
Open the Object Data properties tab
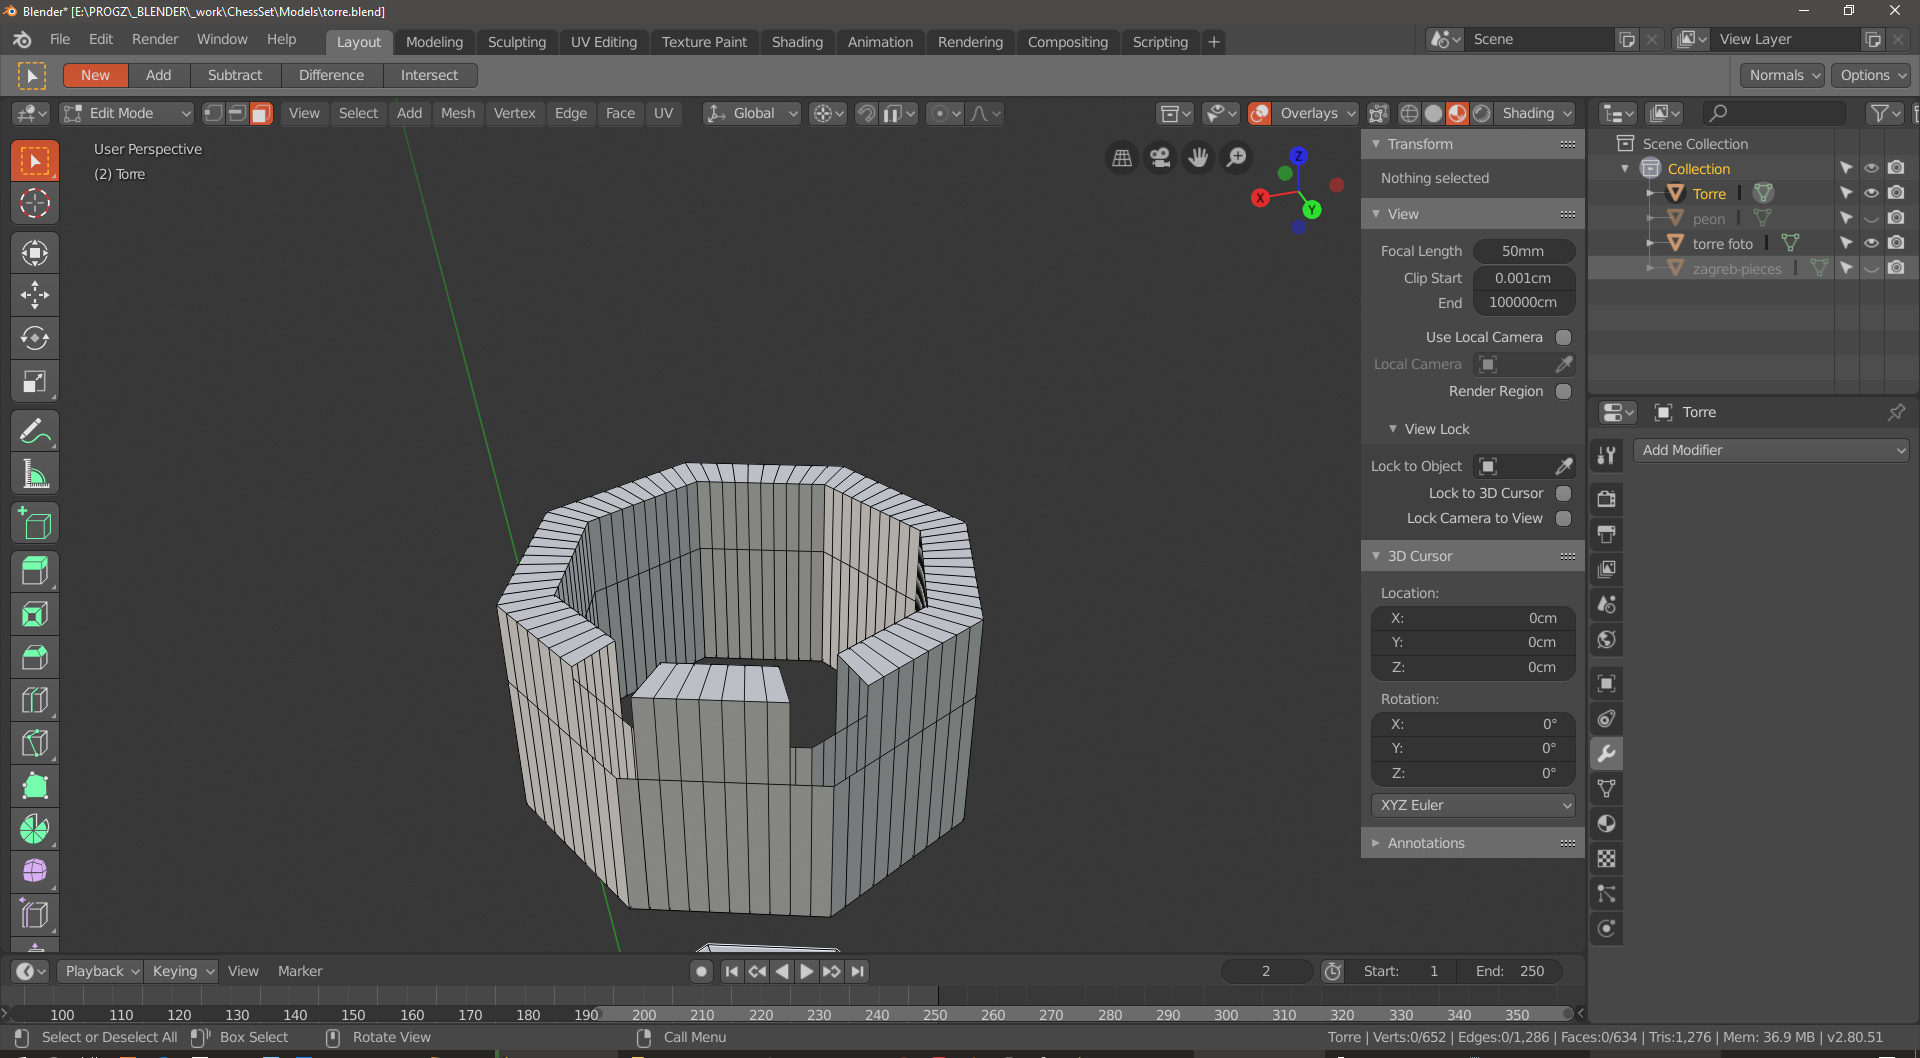coord(1606,788)
